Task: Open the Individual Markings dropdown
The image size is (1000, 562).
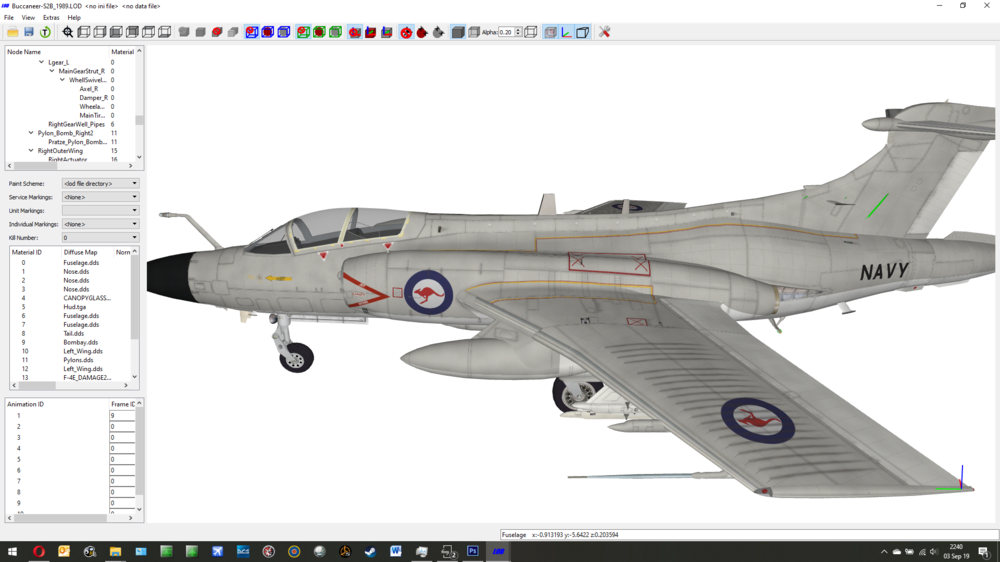Action: point(100,224)
